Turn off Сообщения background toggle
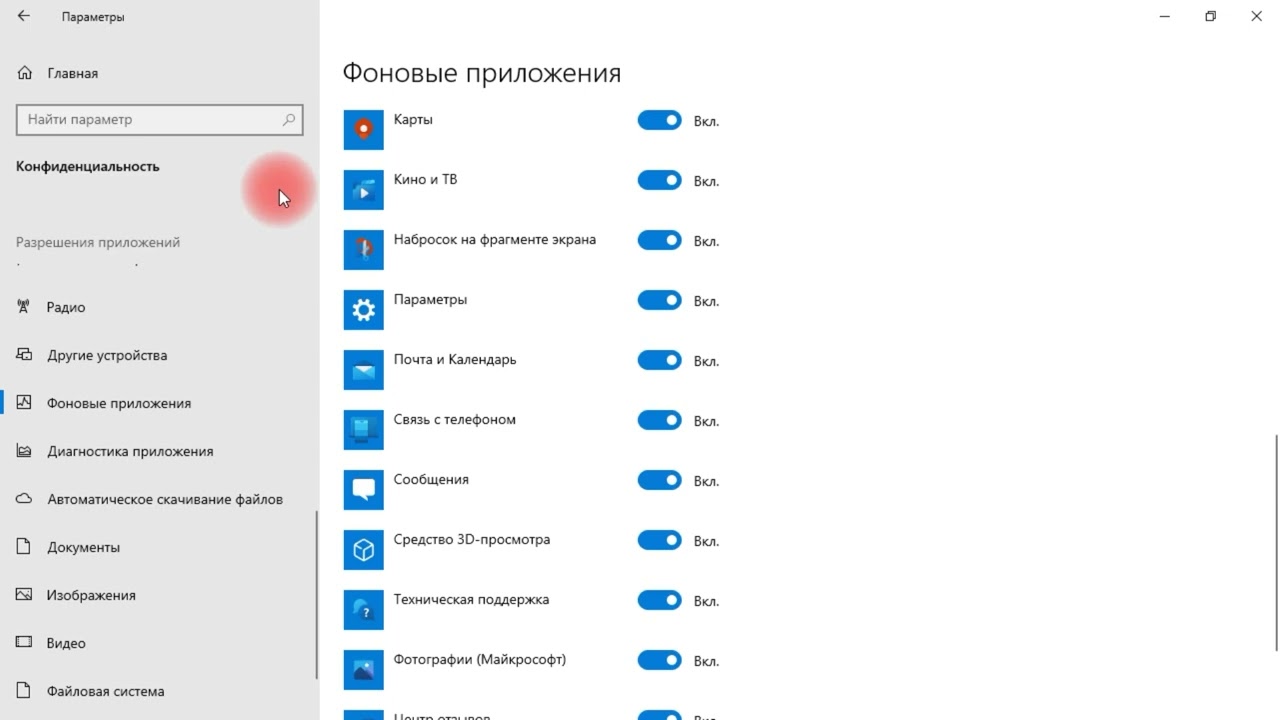Screen dimensions: 1280x720 659,480
